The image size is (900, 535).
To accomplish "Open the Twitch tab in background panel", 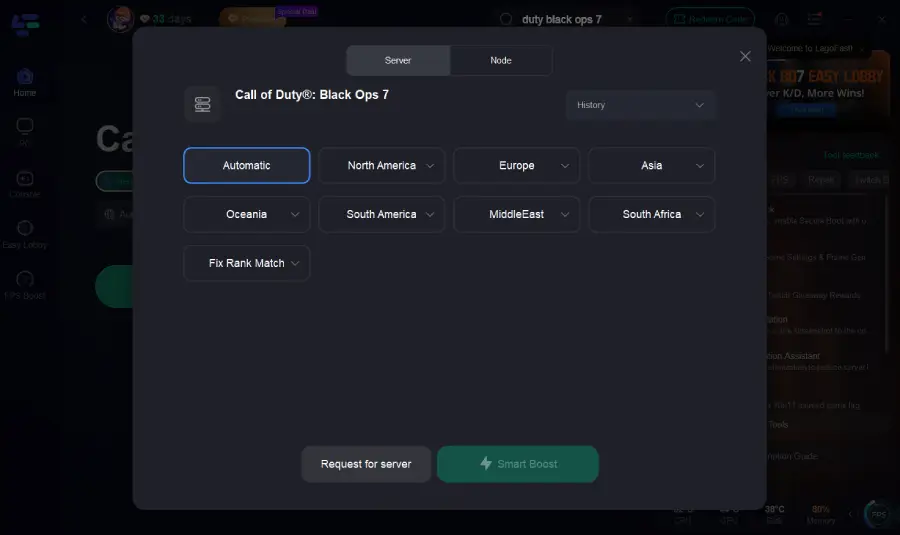I will point(871,180).
